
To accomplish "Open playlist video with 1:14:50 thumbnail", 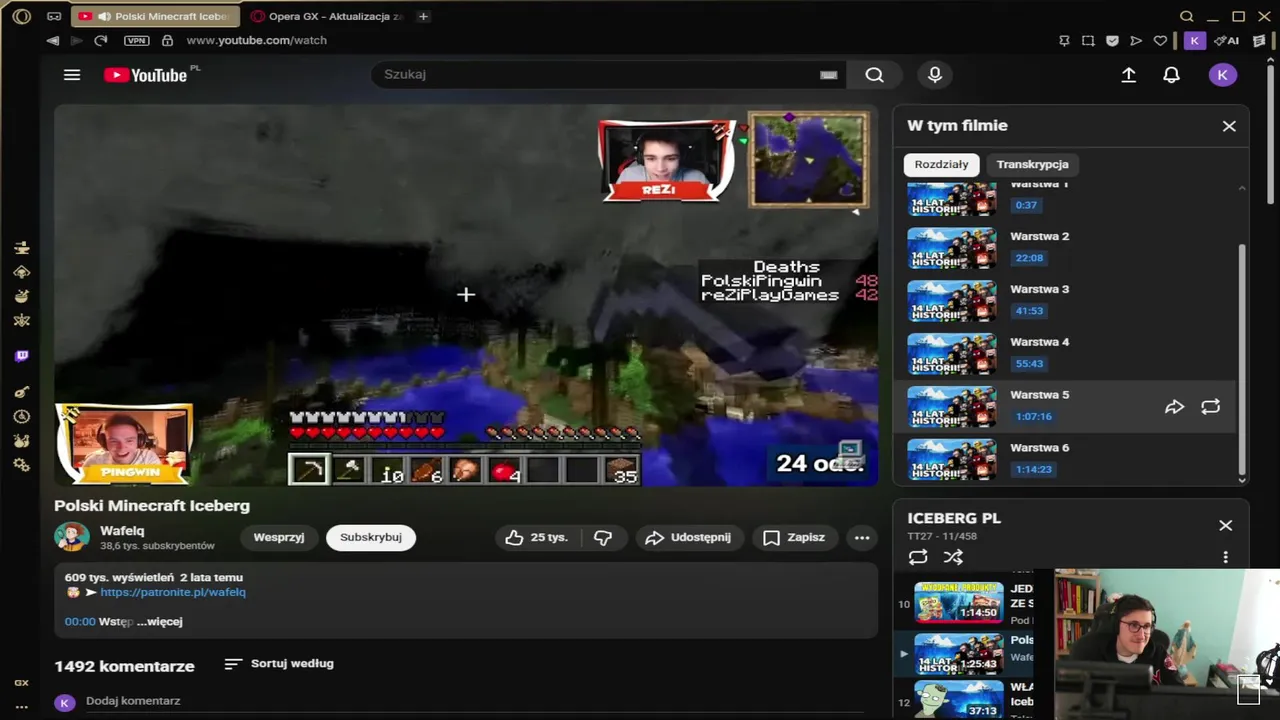I will pos(958,602).
